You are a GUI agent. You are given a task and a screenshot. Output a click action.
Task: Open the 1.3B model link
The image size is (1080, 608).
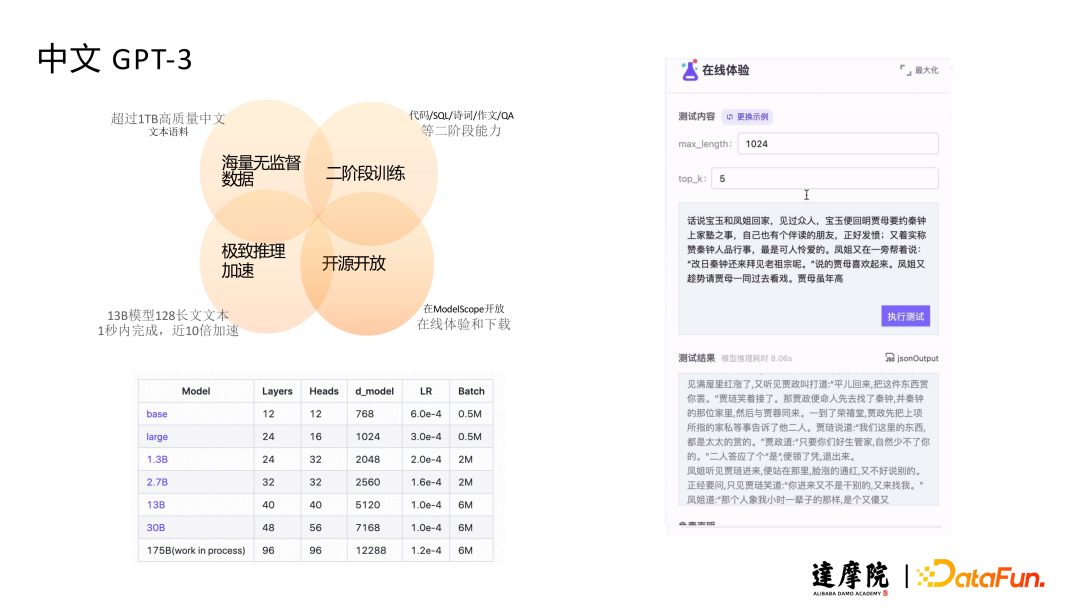[157, 459]
